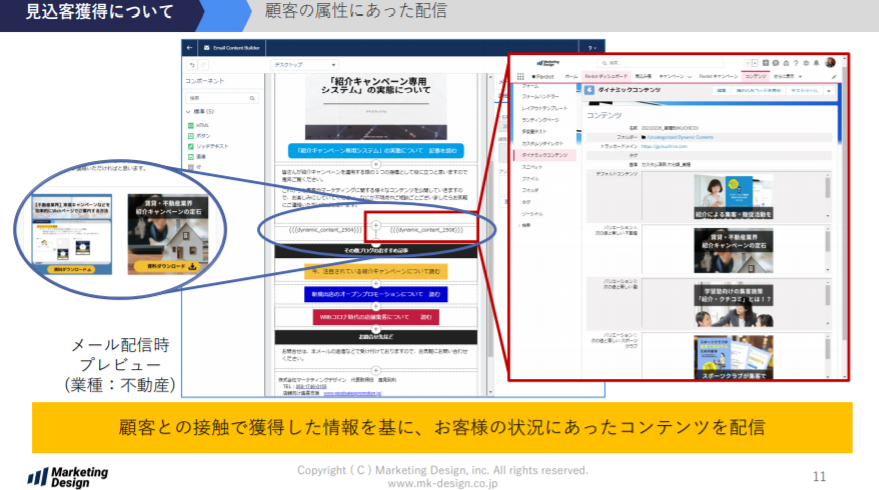Click the pencil edit icon in nav bar
The width and height of the screenshot is (879, 490).
tap(834, 75)
